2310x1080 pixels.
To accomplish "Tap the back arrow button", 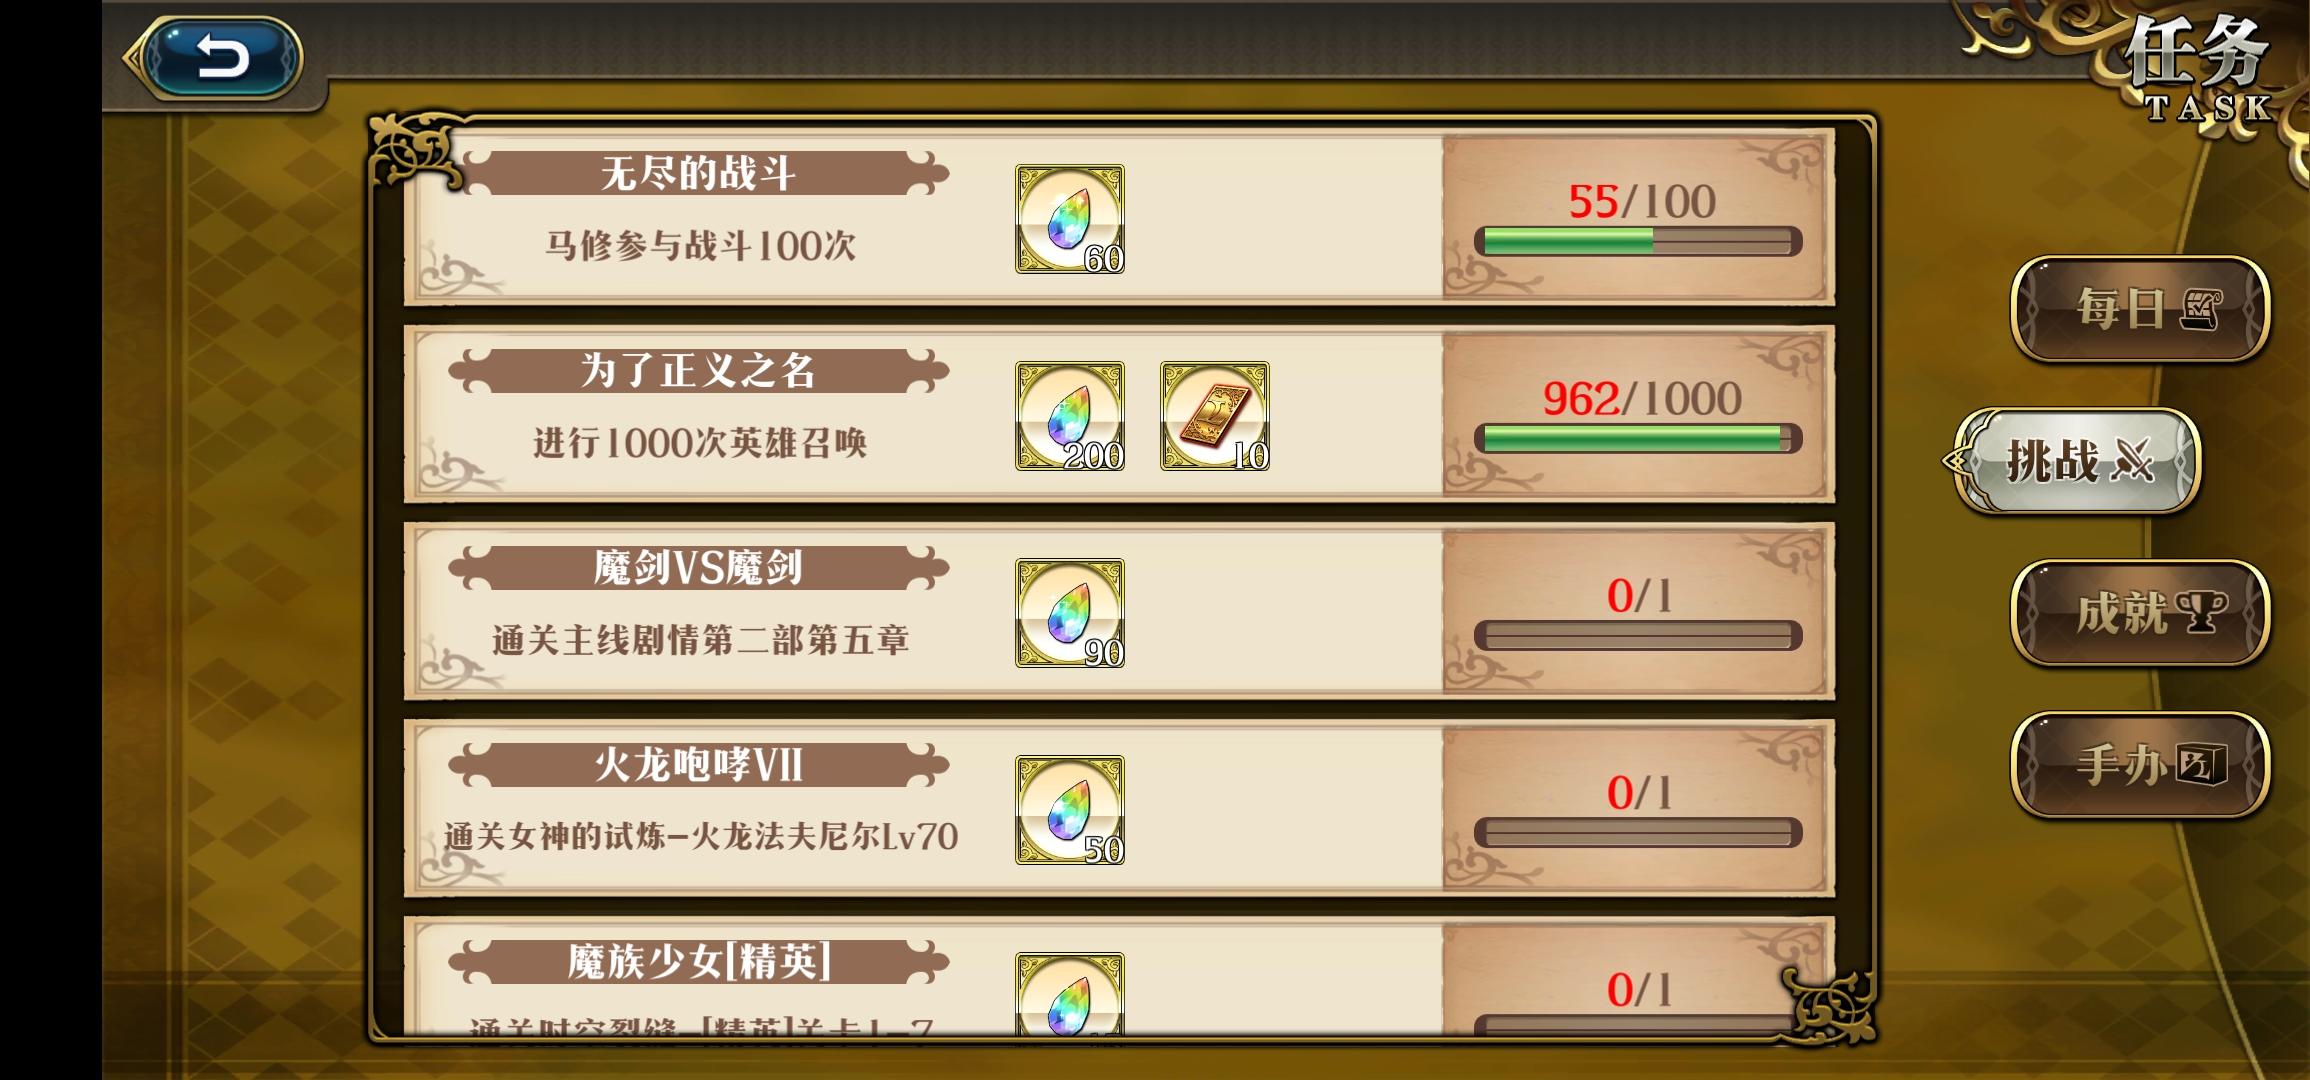I will pos(222,57).
